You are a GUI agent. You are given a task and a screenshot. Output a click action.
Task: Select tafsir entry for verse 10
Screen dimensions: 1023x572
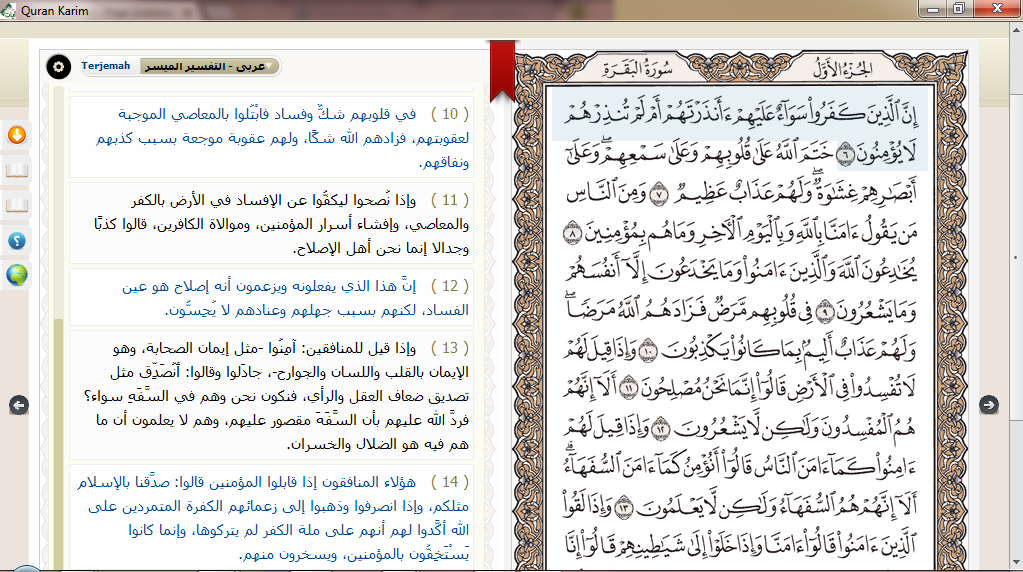click(271, 138)
